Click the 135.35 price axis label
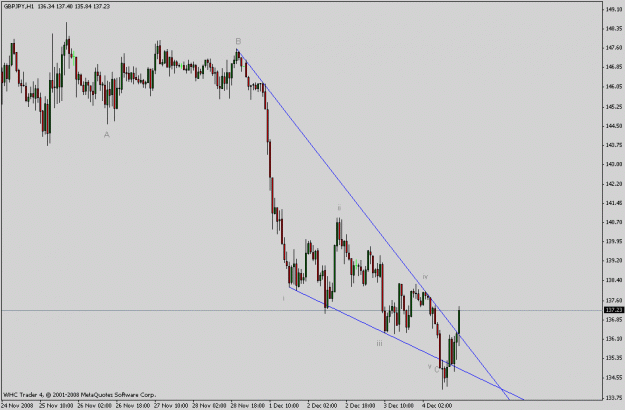 [614, 357]
